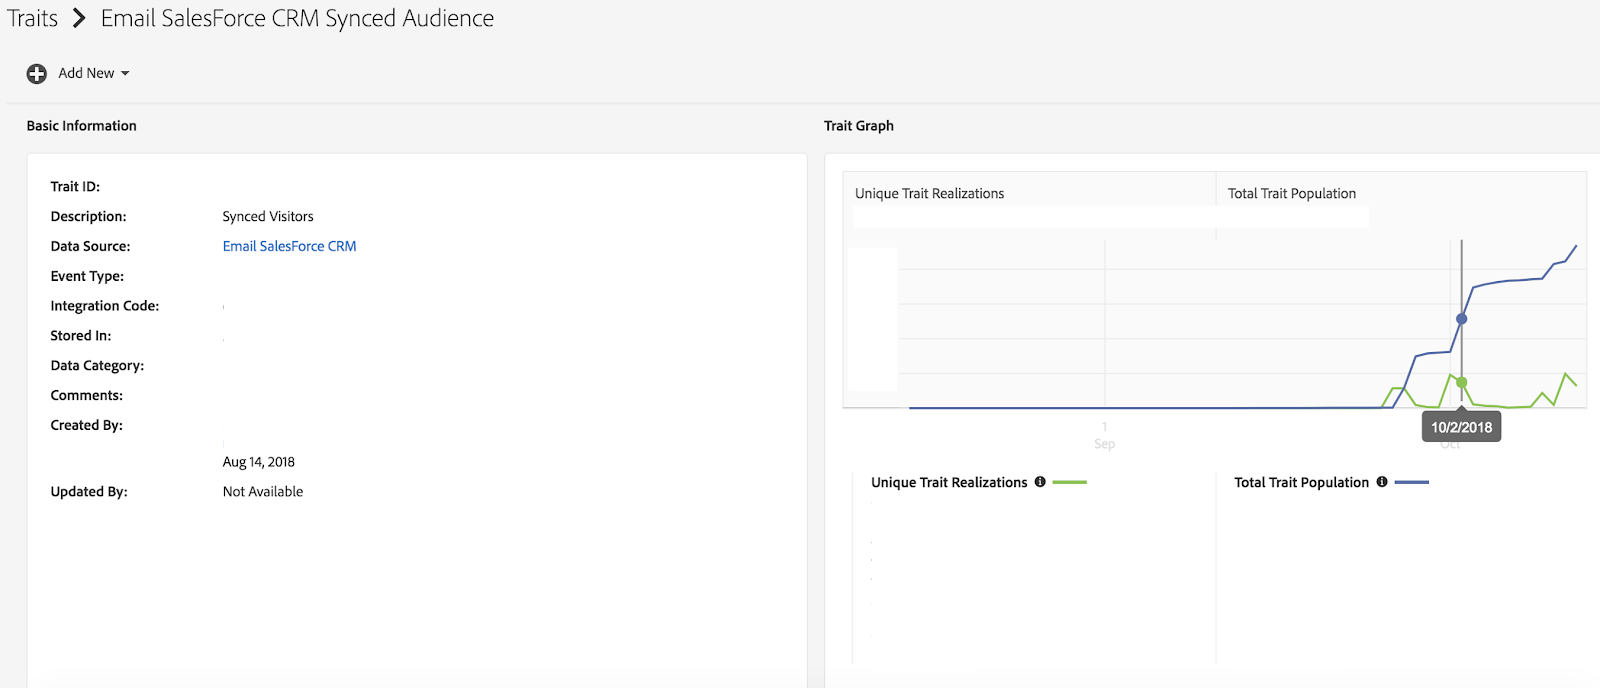Viewport: 1600px width, 688px height.
Task: Click the blue data point on the graph
Action: 1462,319
